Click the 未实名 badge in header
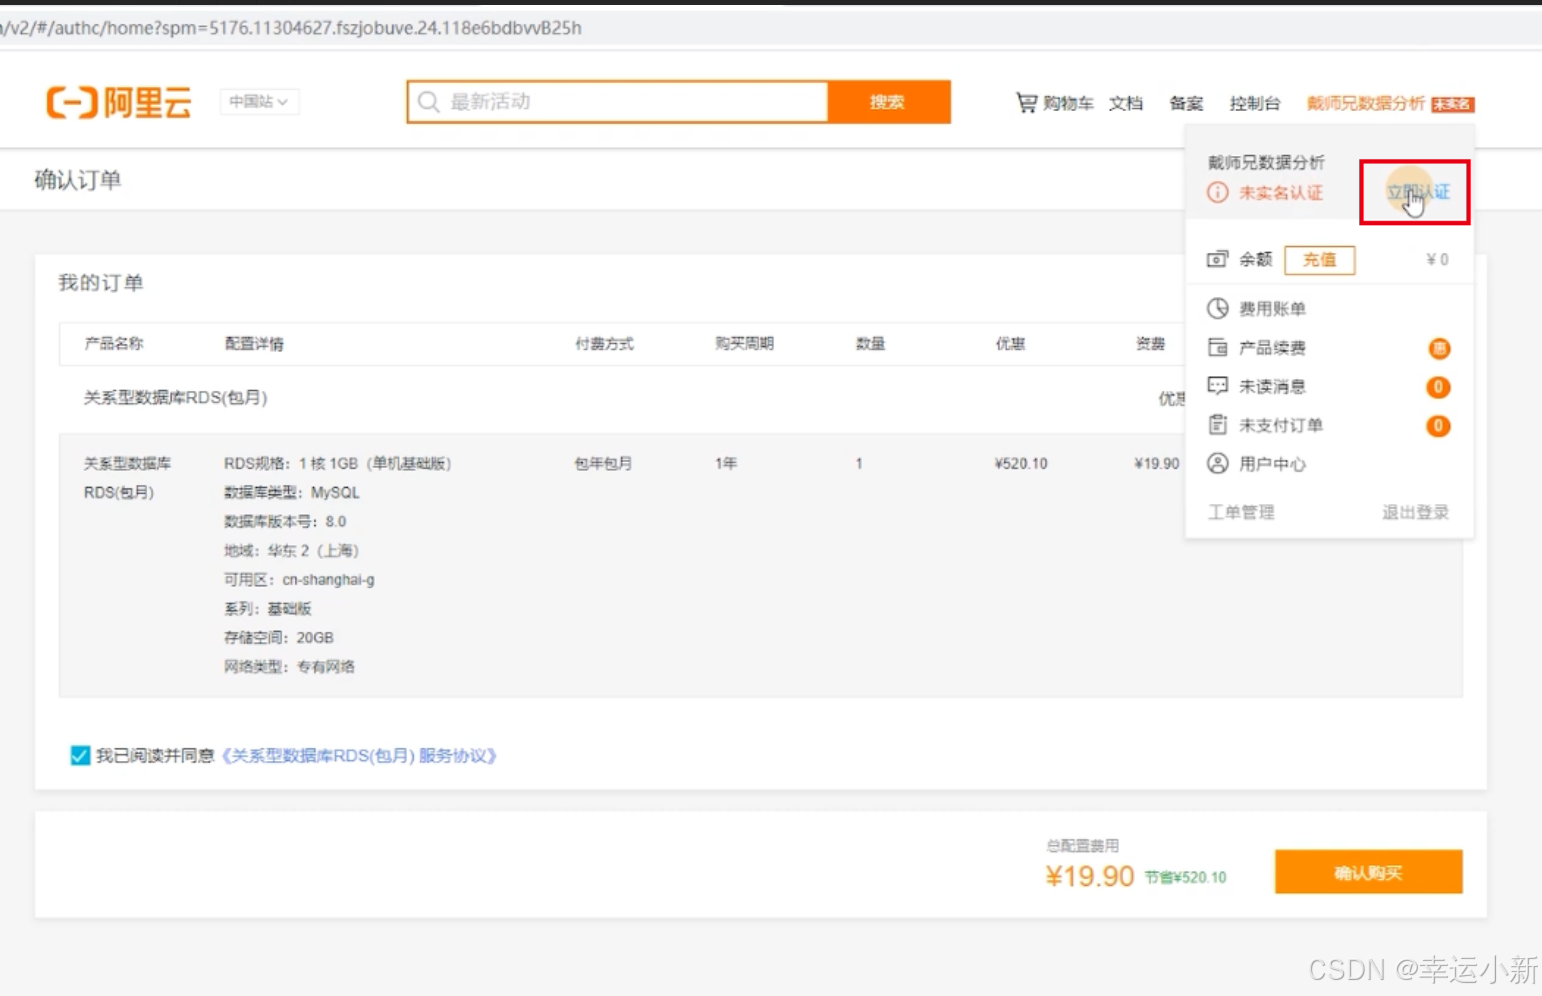Image resolution: width=1542 pixels, height=996 pixels. (x=1452, y=104)
